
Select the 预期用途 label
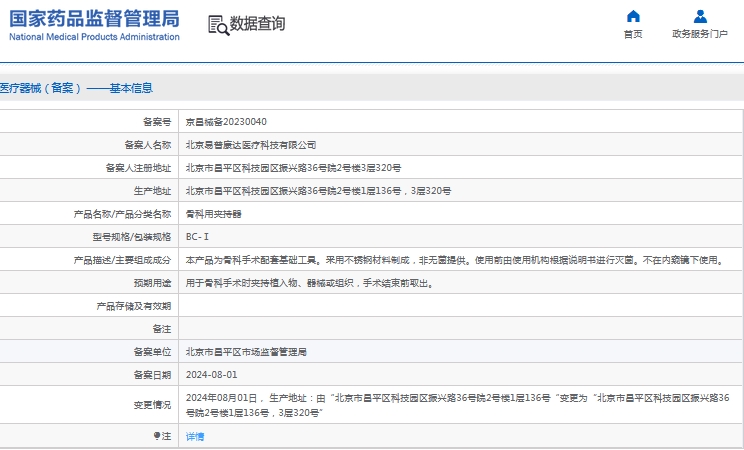click(x=152, y=283)
